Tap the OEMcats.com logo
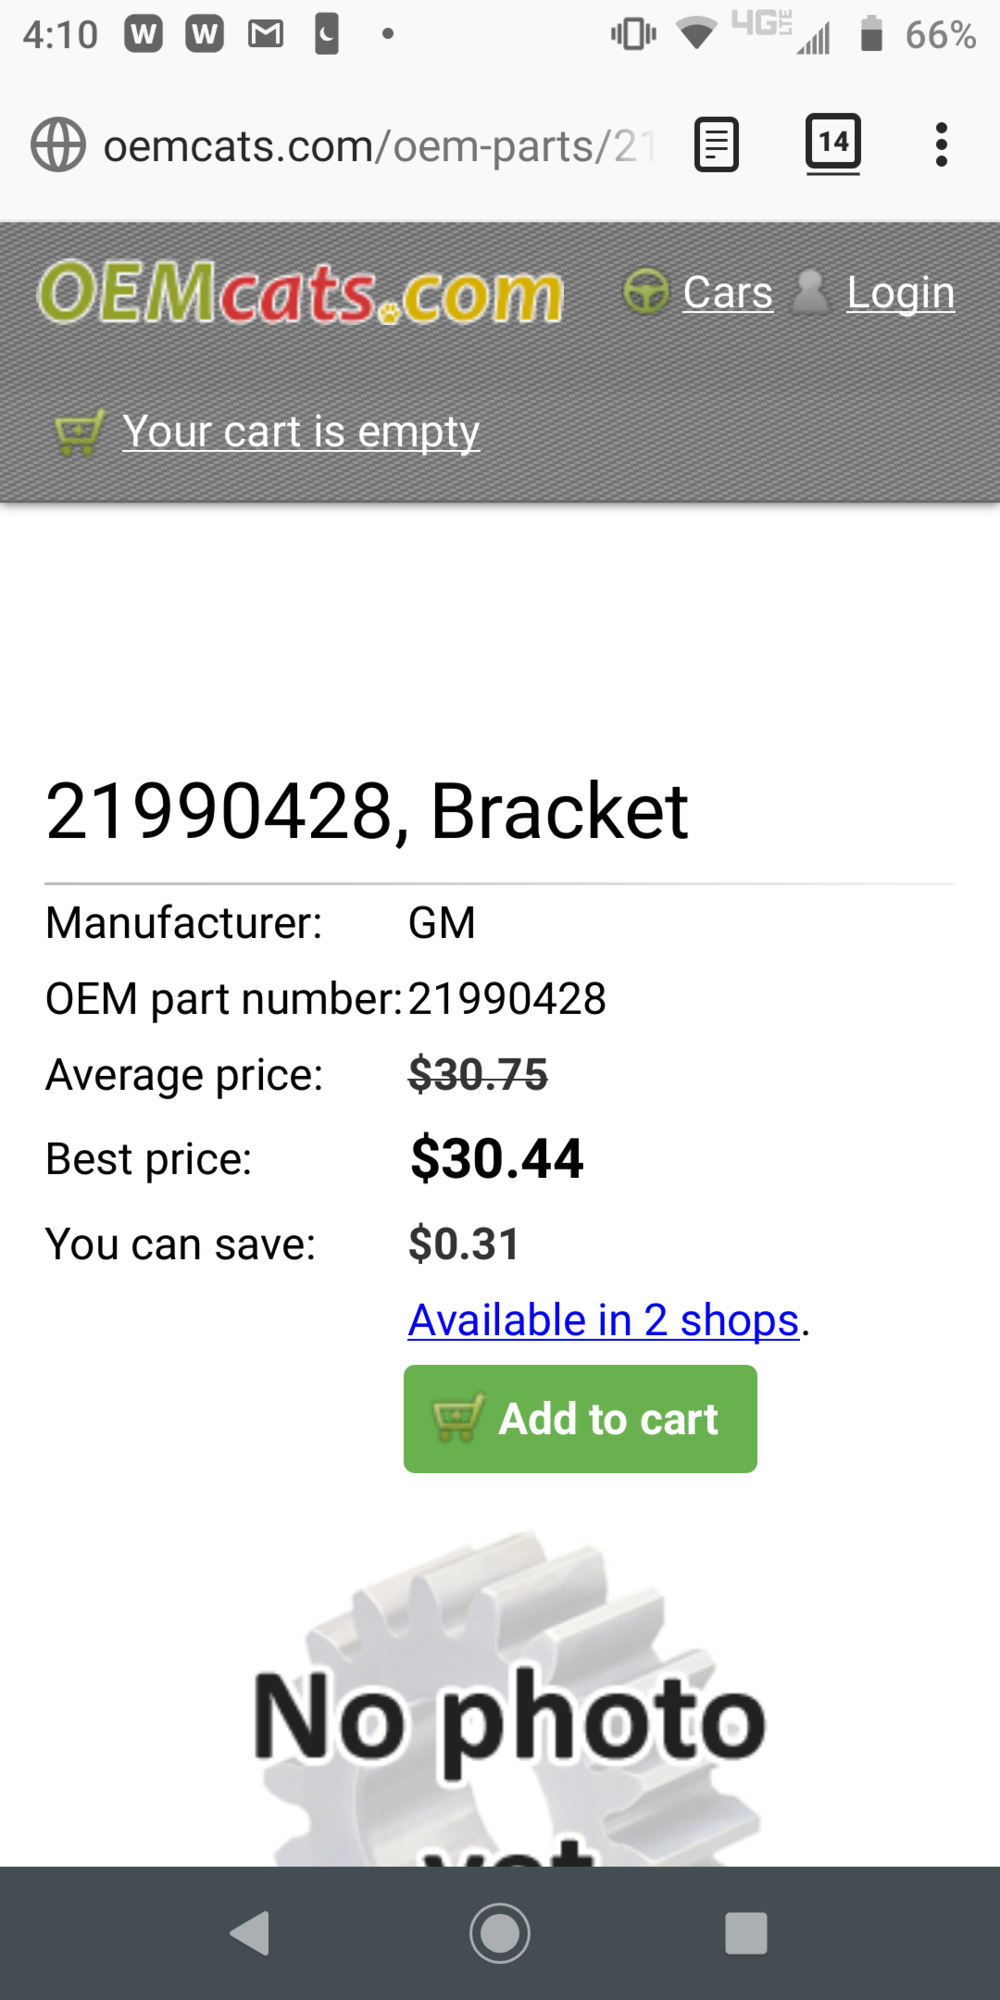The width and height of the screenshot is (1000, 2000). [300, 293]
